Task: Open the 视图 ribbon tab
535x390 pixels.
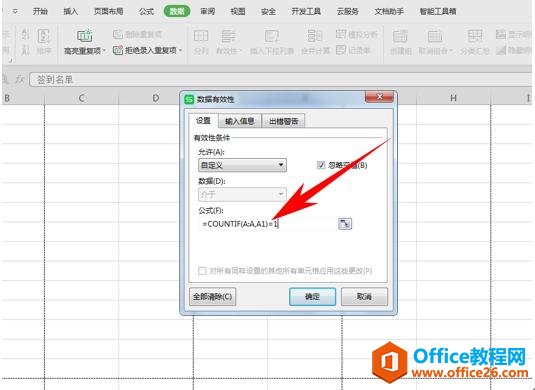Action: (x=238, y=12)
